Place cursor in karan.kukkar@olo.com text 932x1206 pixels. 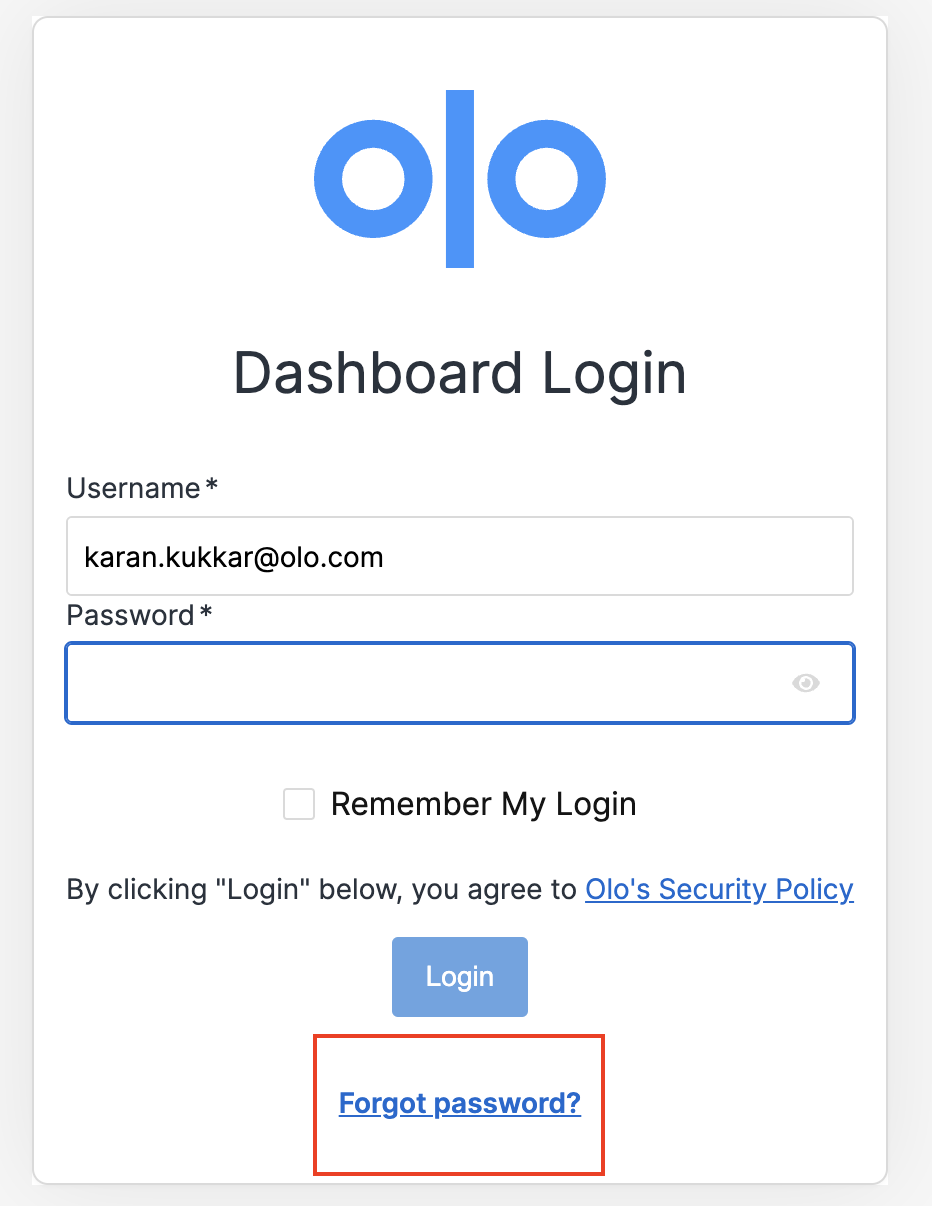[234, 556]
